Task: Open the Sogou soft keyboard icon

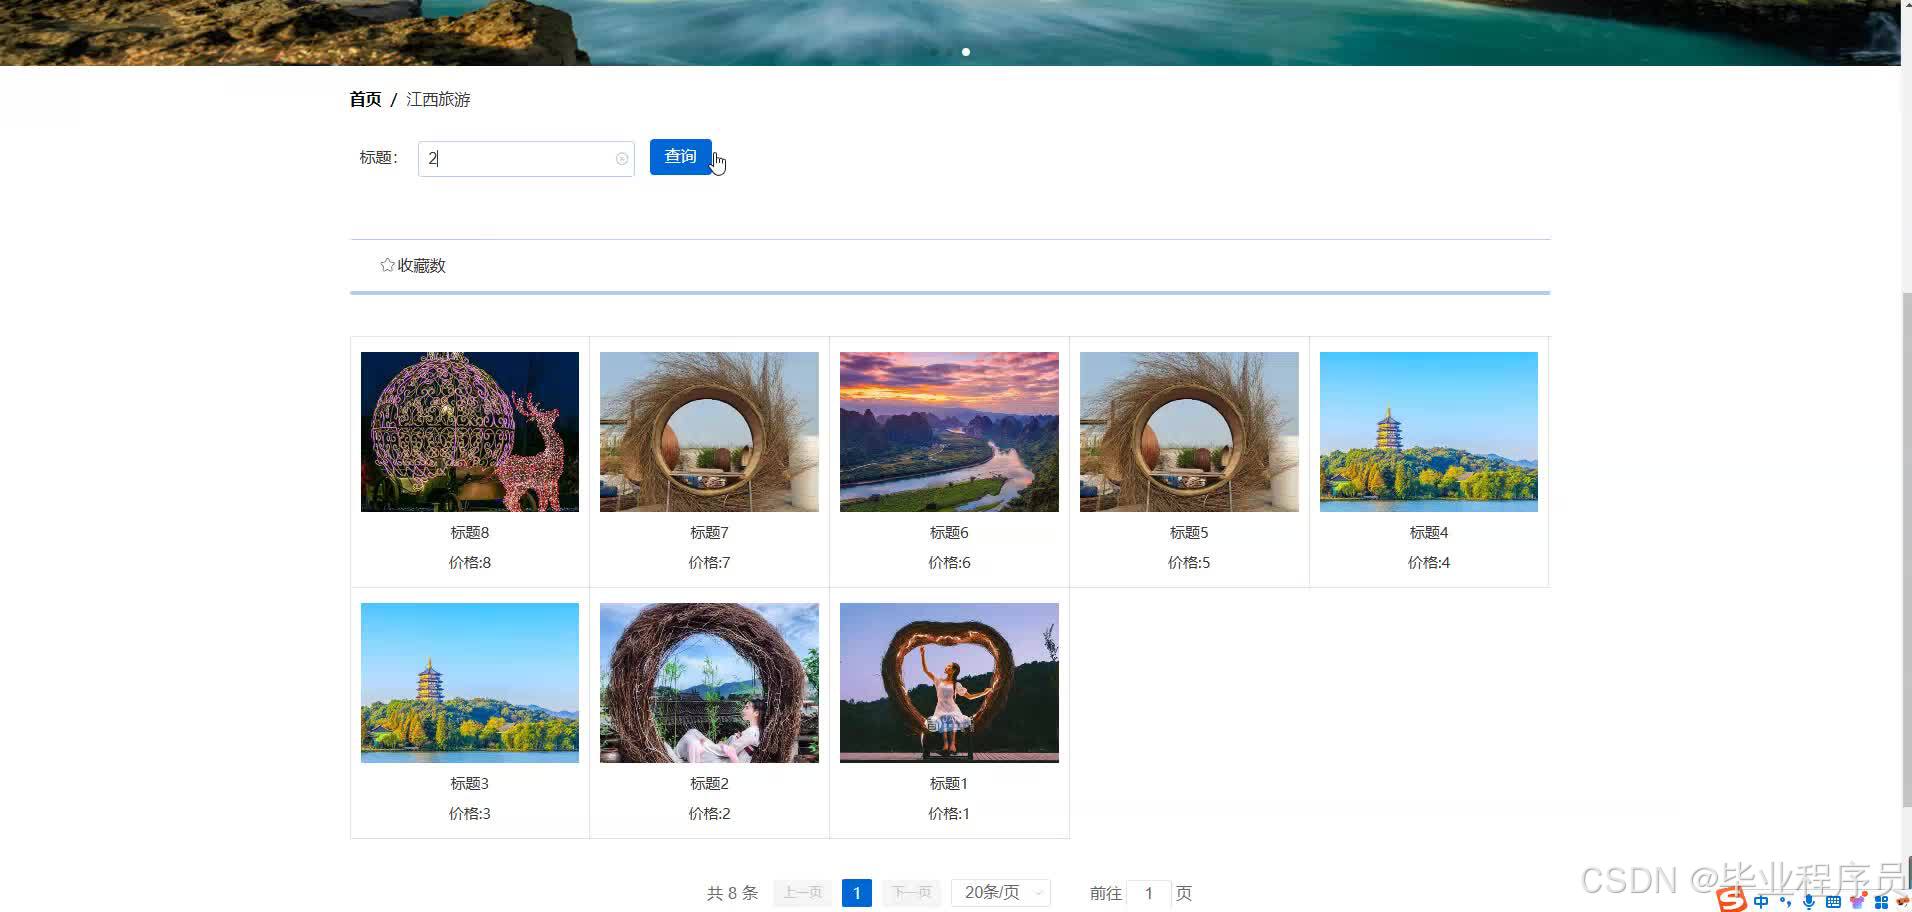Action: 1833,900
